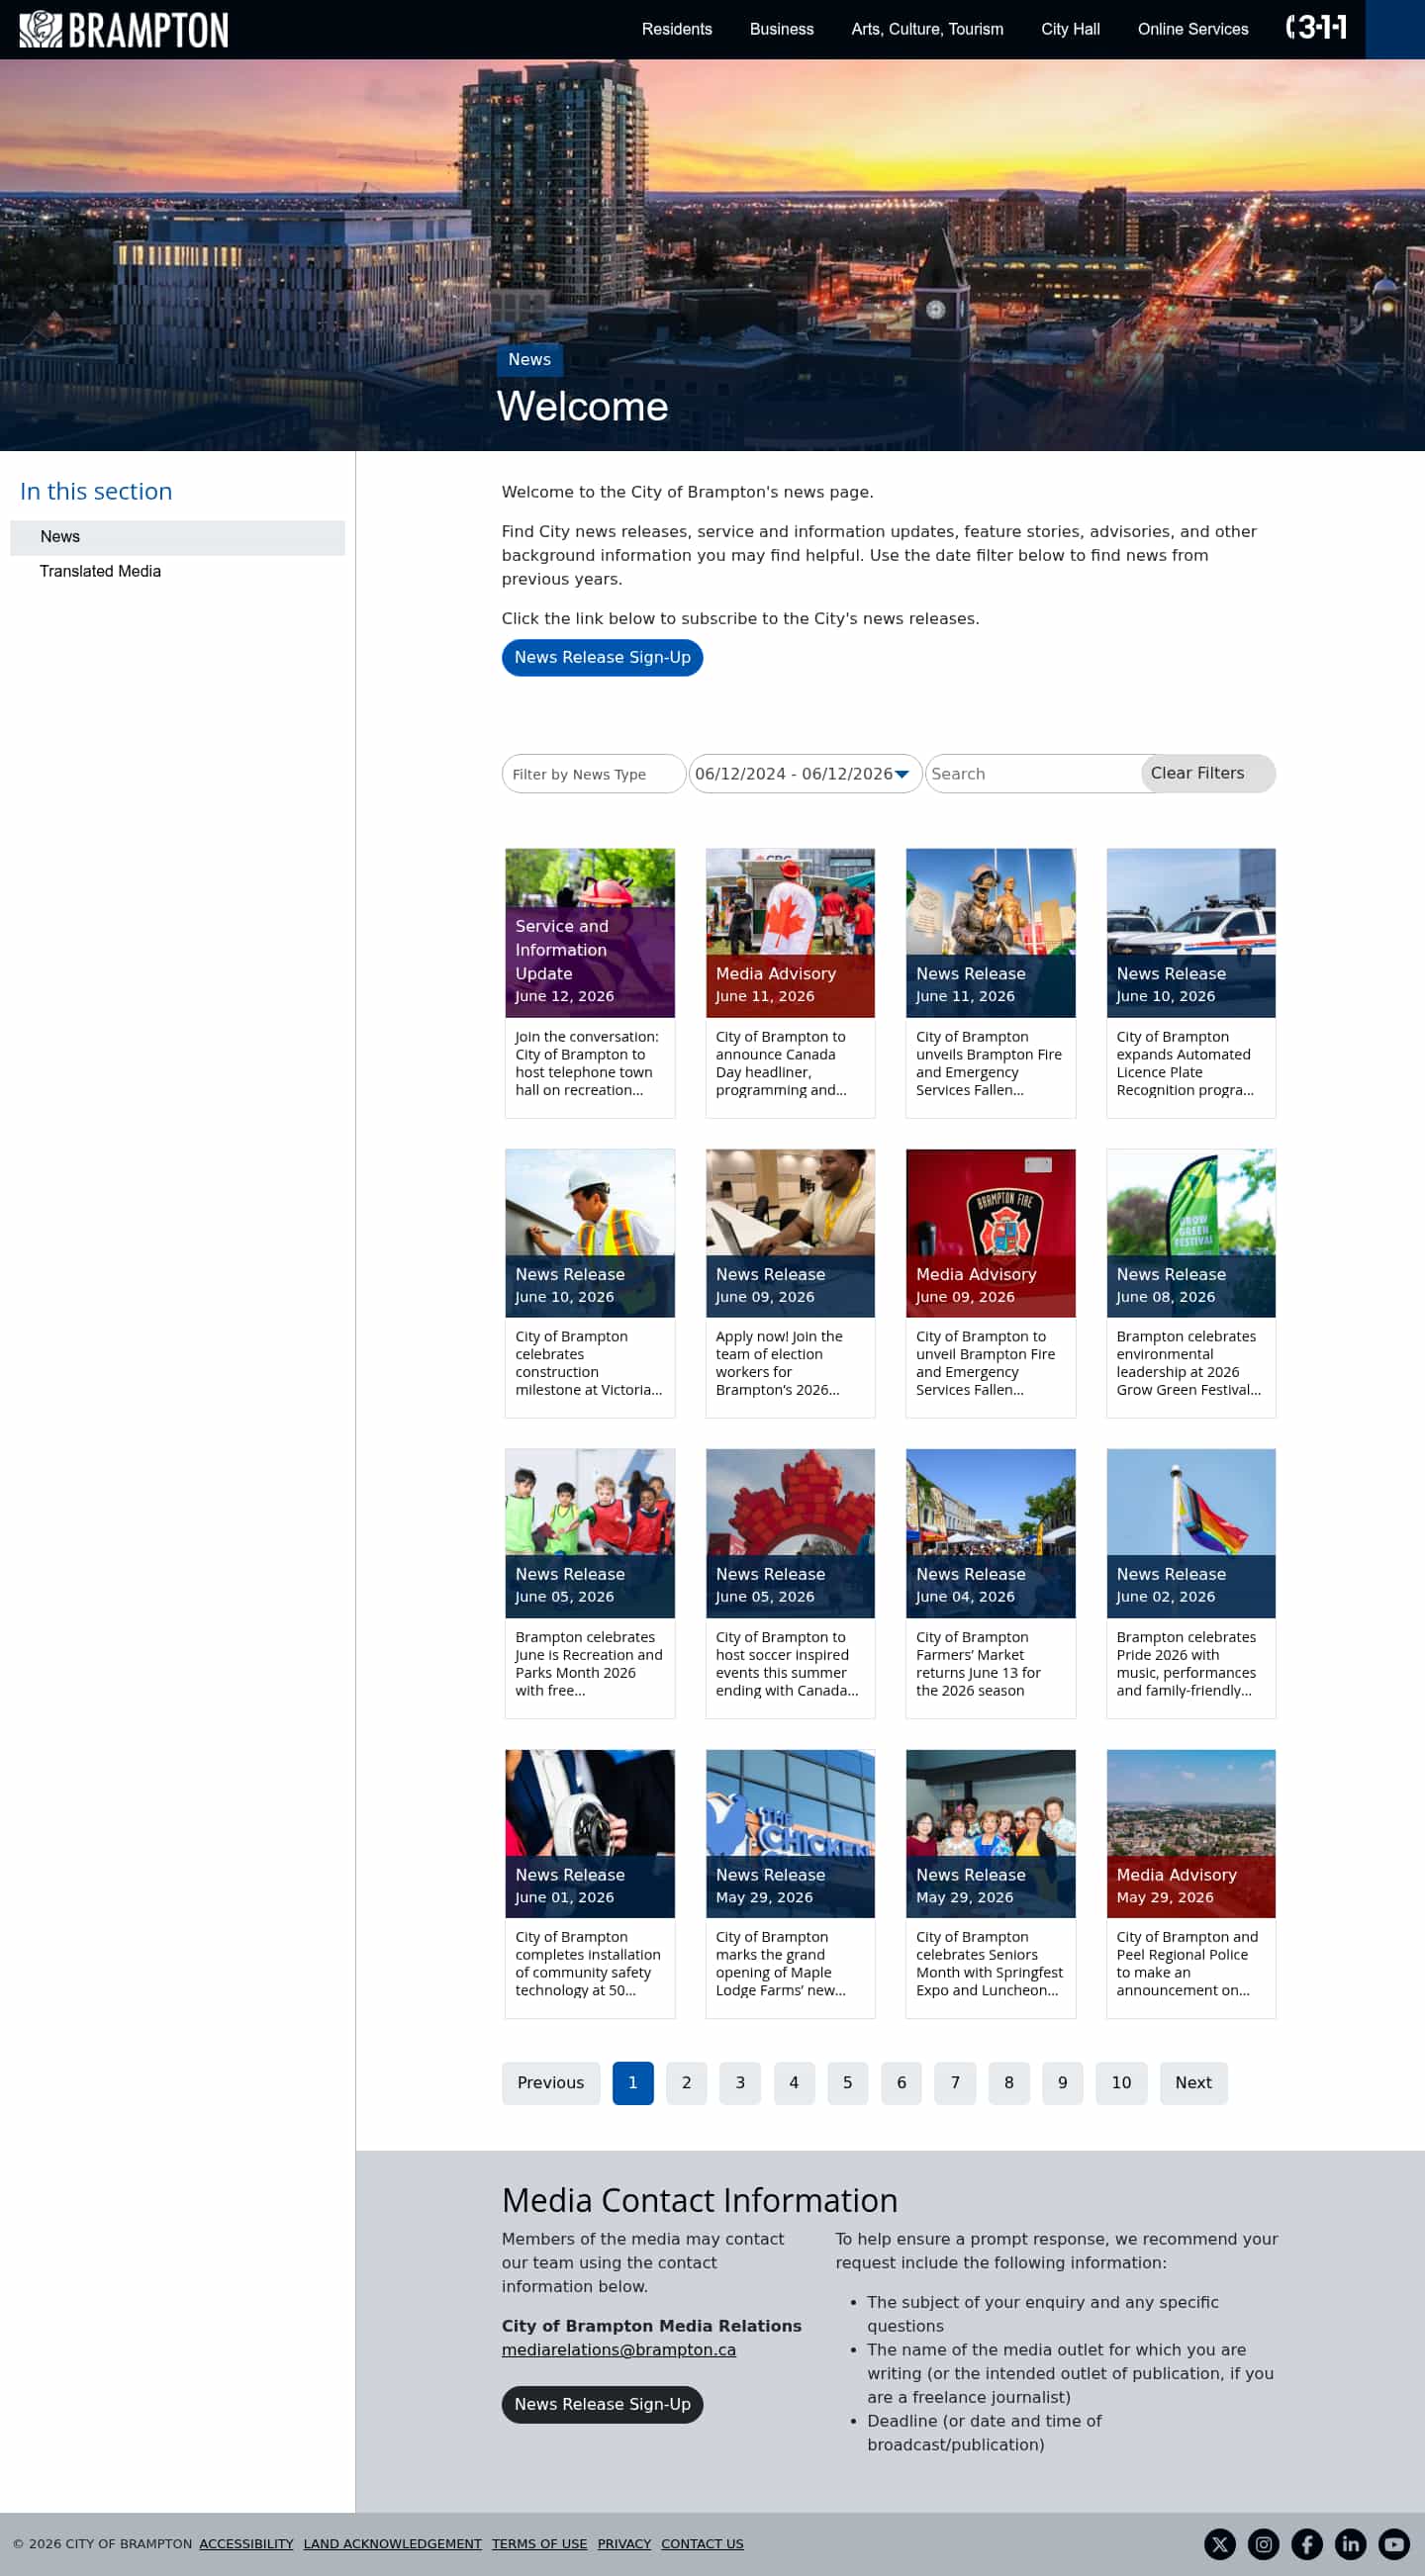Open the Canada Day headliner advisory image
Screen dimensions: 1425x2576
tap(790, 933)
